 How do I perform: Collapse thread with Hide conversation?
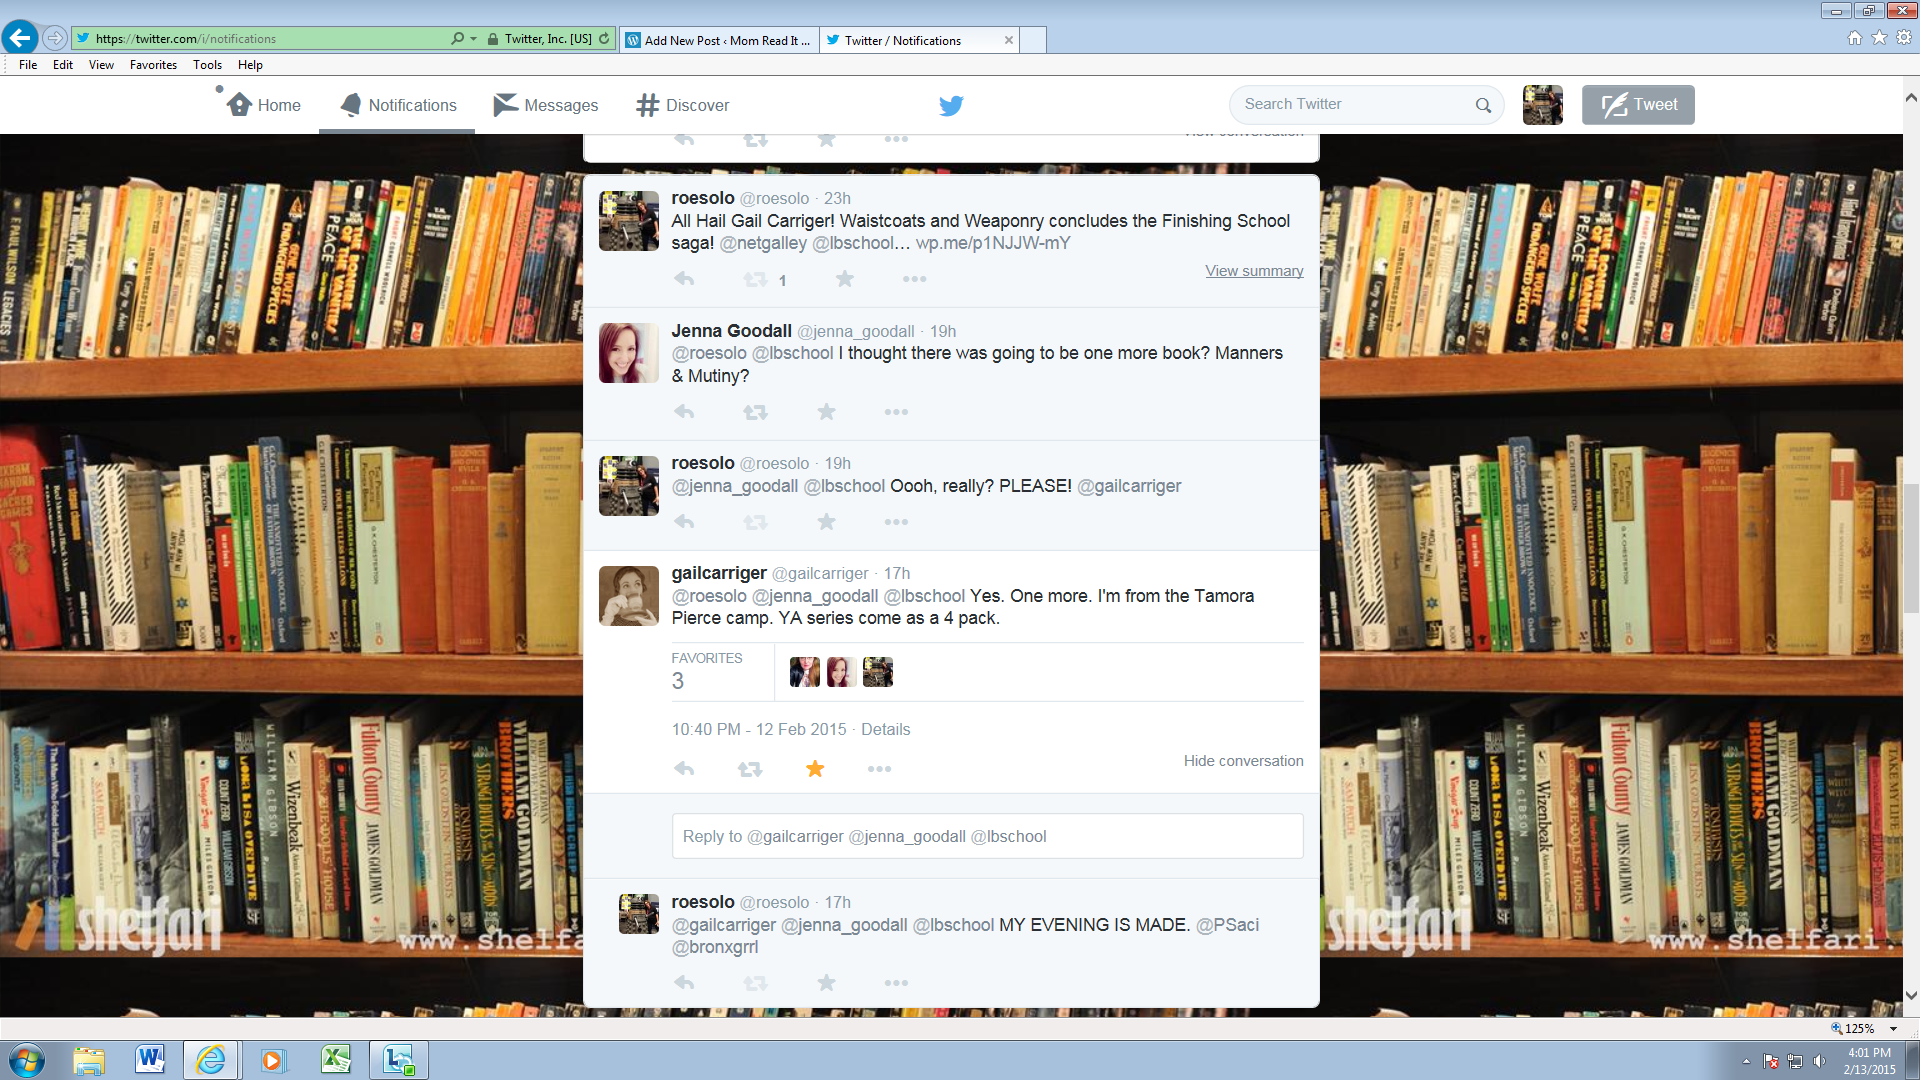[1243, 761]
